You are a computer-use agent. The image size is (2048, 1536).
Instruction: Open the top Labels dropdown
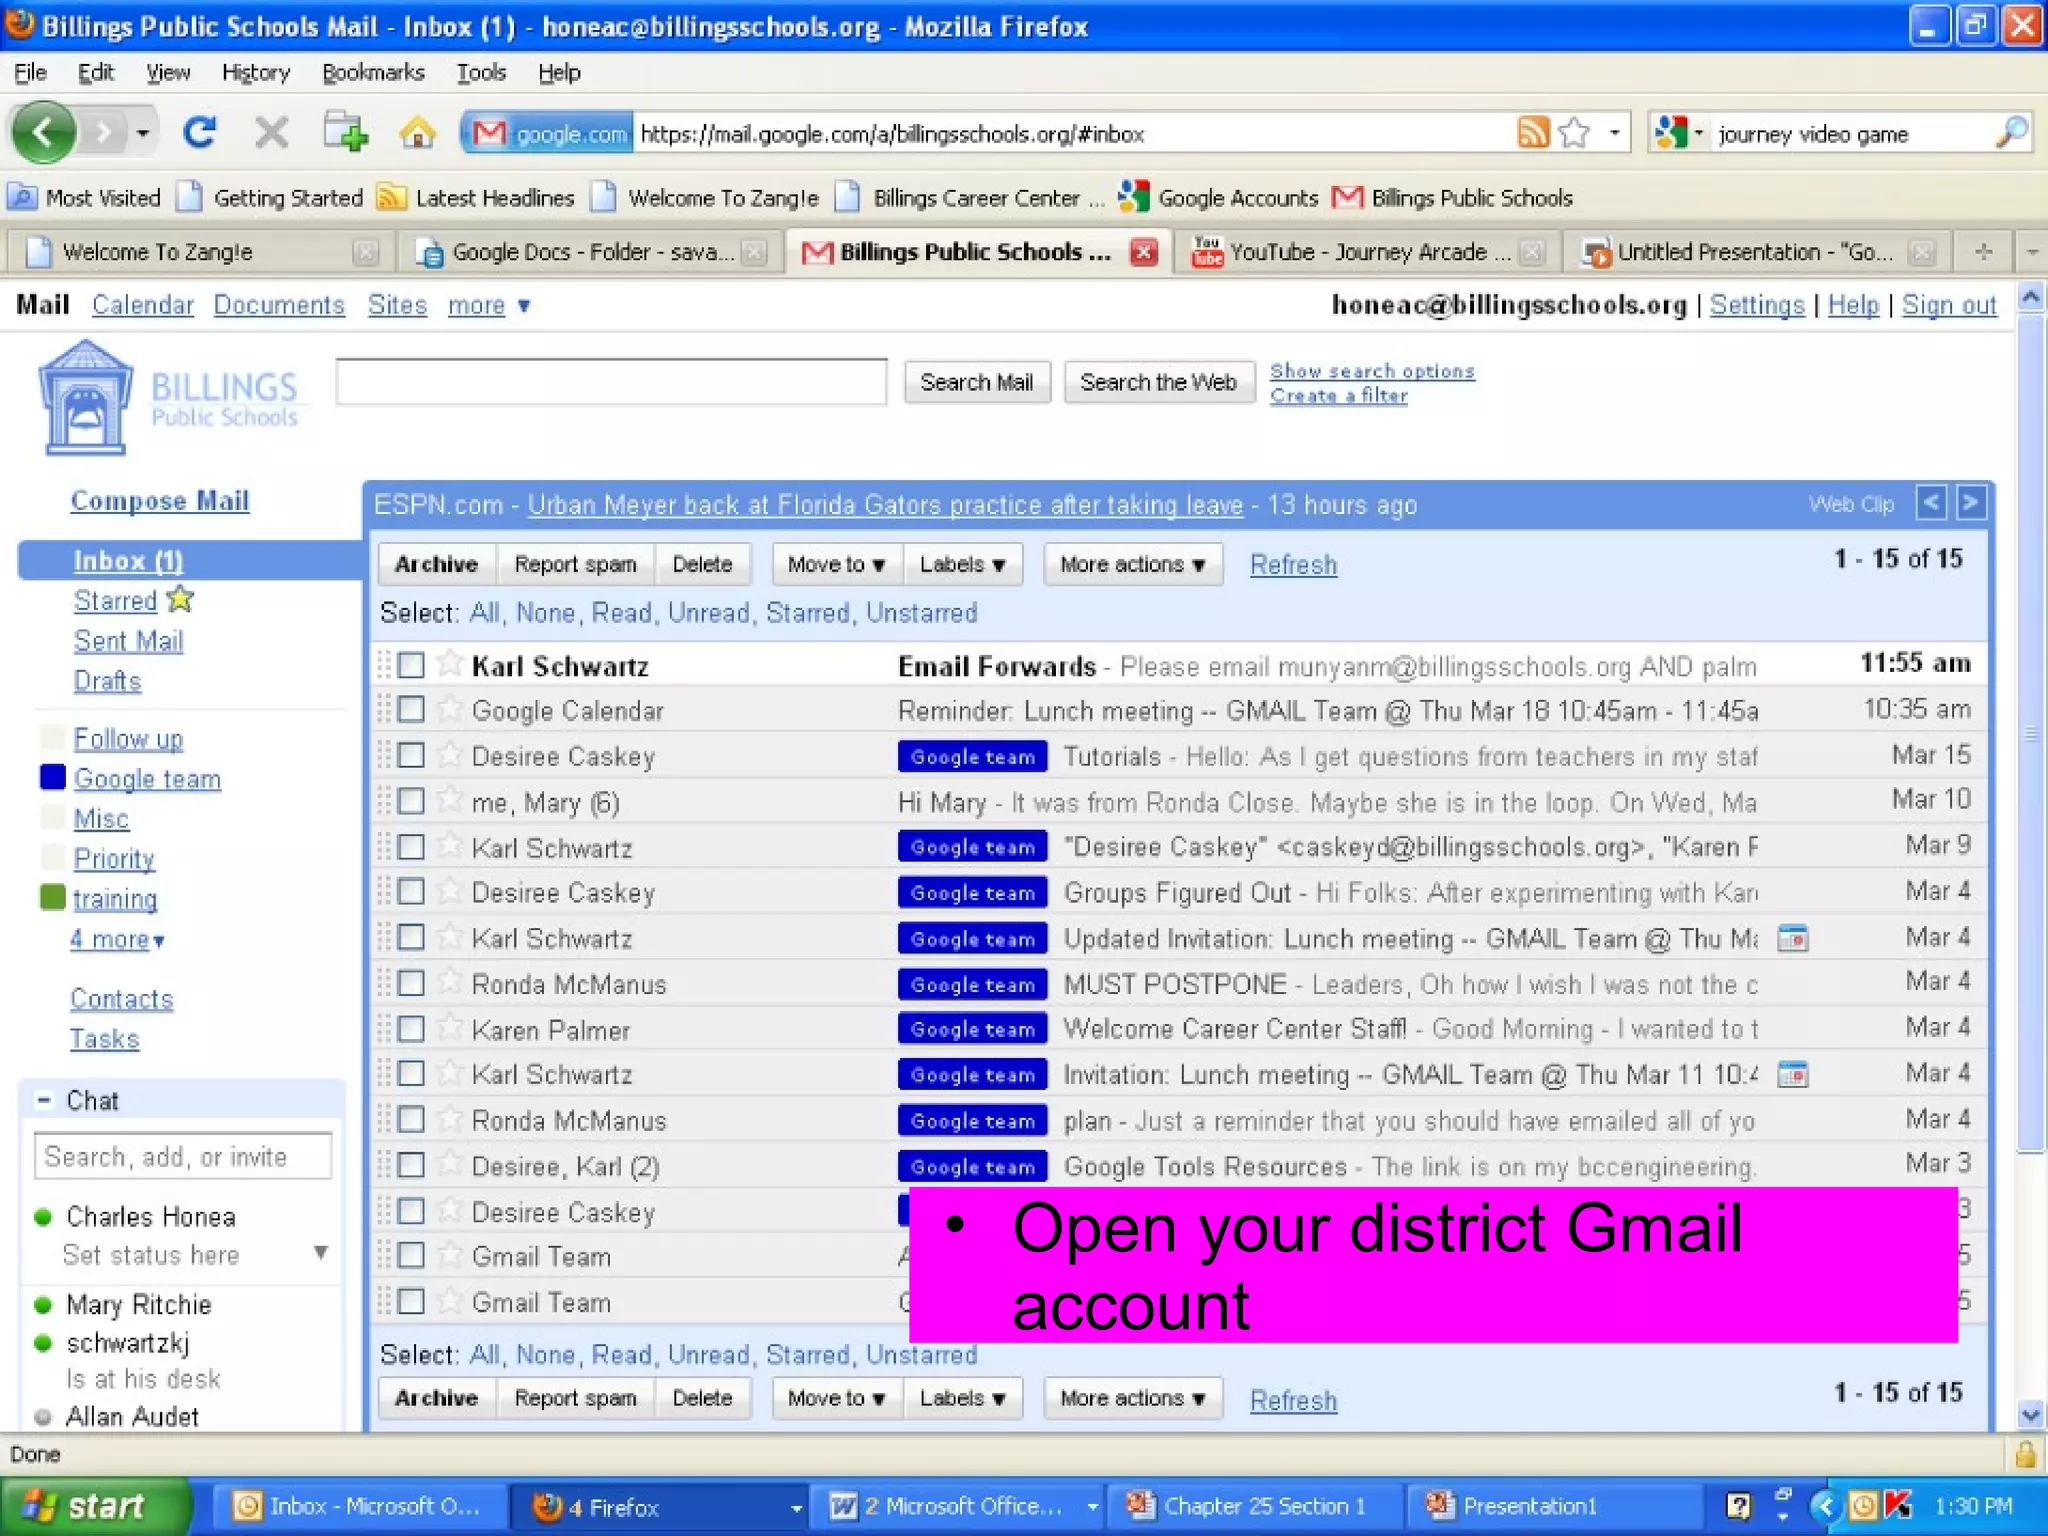coord(962,564)
